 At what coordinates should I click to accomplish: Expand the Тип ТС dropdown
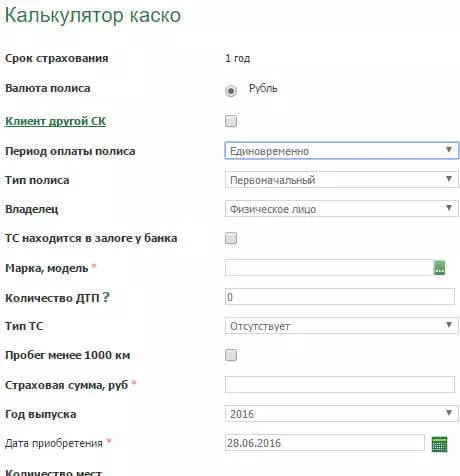coord(342,326)
